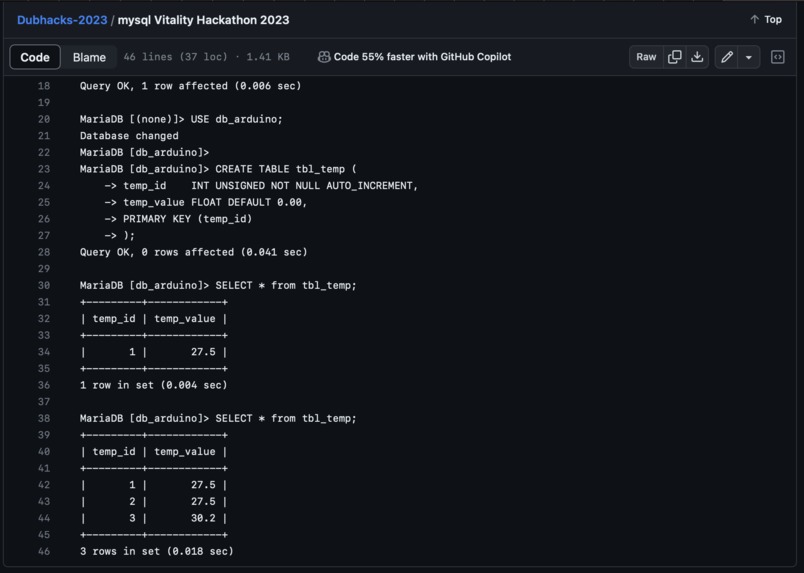The height and width of the screenshot is (573, 804).
Task: Switch to the Blame tab
Action: pyautogui.click(x=89, y=57)
